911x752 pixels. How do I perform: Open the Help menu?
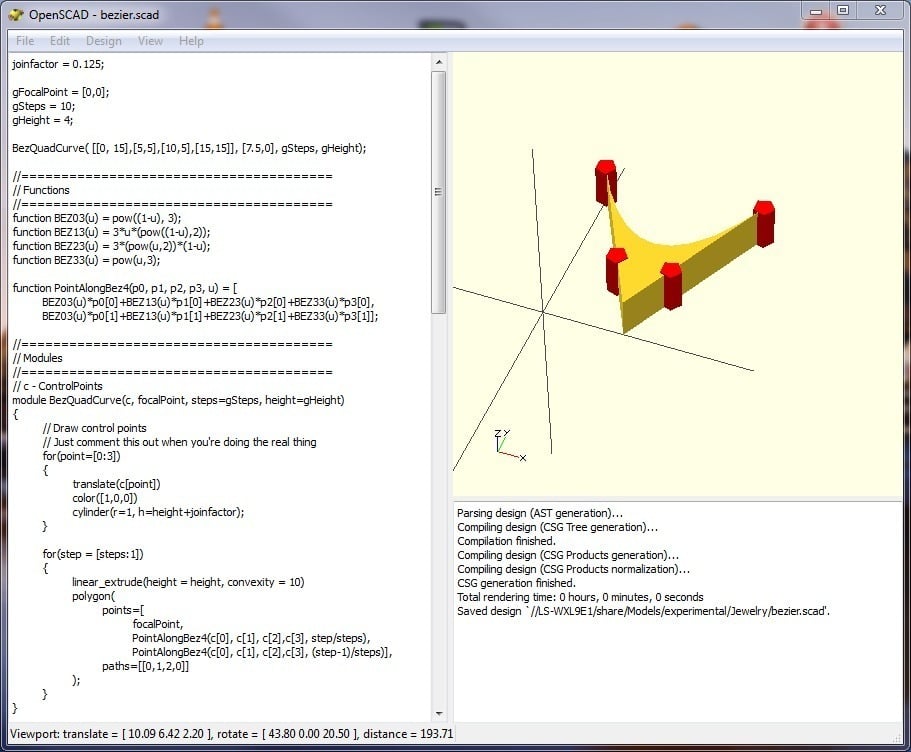(191, 41)
